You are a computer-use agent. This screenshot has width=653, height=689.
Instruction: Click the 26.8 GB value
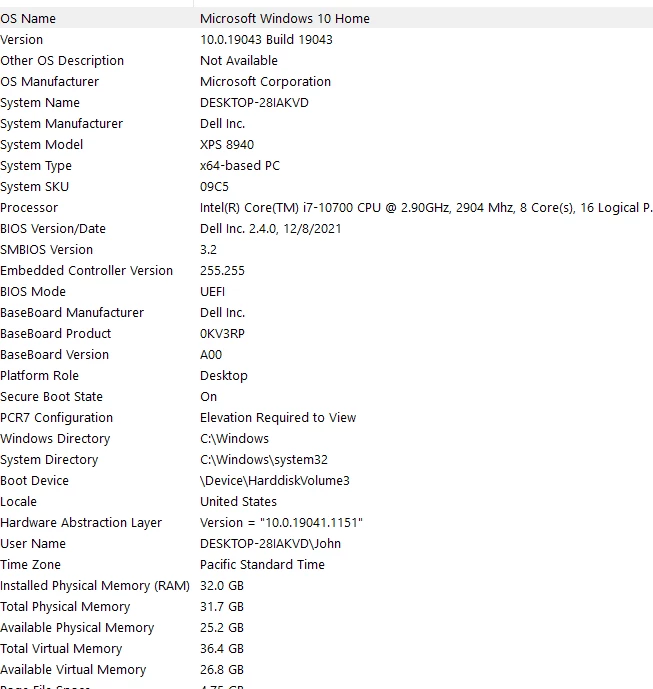[x=222, y=670]
